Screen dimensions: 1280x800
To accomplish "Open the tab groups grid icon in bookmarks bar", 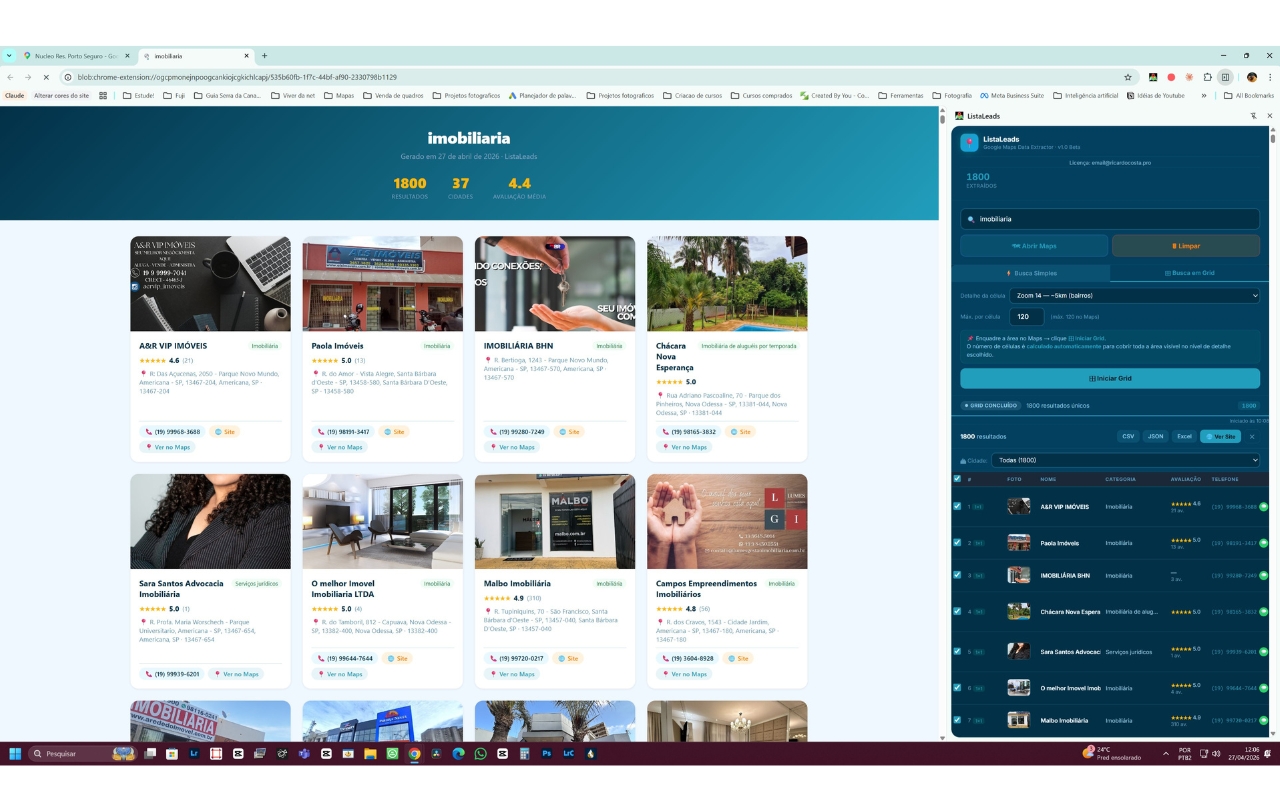I will [103, 96].
